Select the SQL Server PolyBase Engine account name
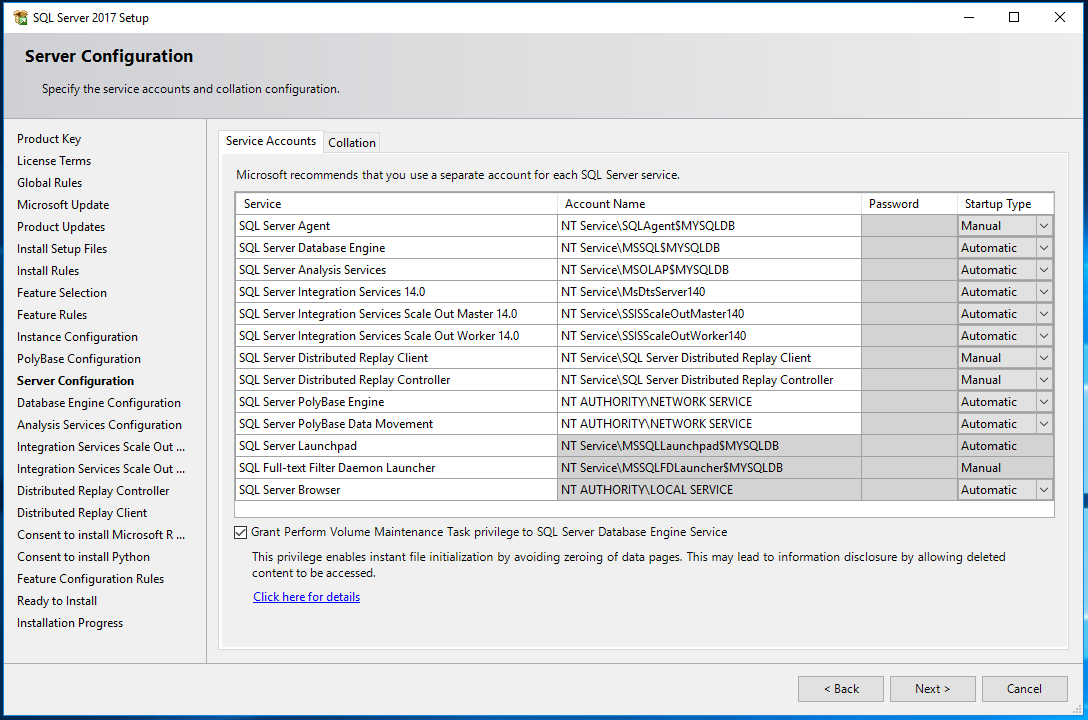The image size is (1088, 720). [x=708, y=402]
